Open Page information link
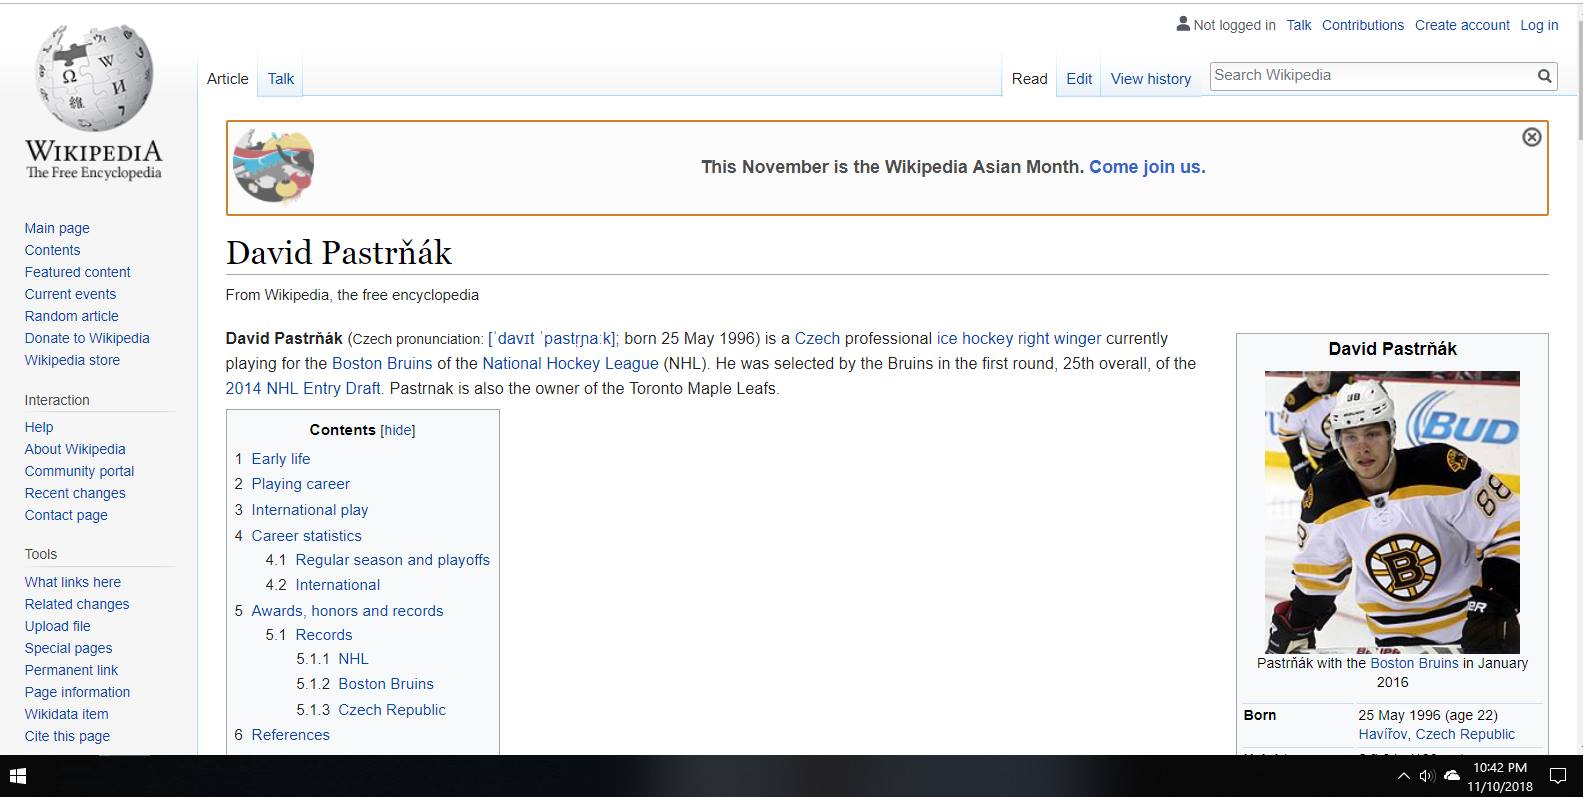 tap(77, 692)
